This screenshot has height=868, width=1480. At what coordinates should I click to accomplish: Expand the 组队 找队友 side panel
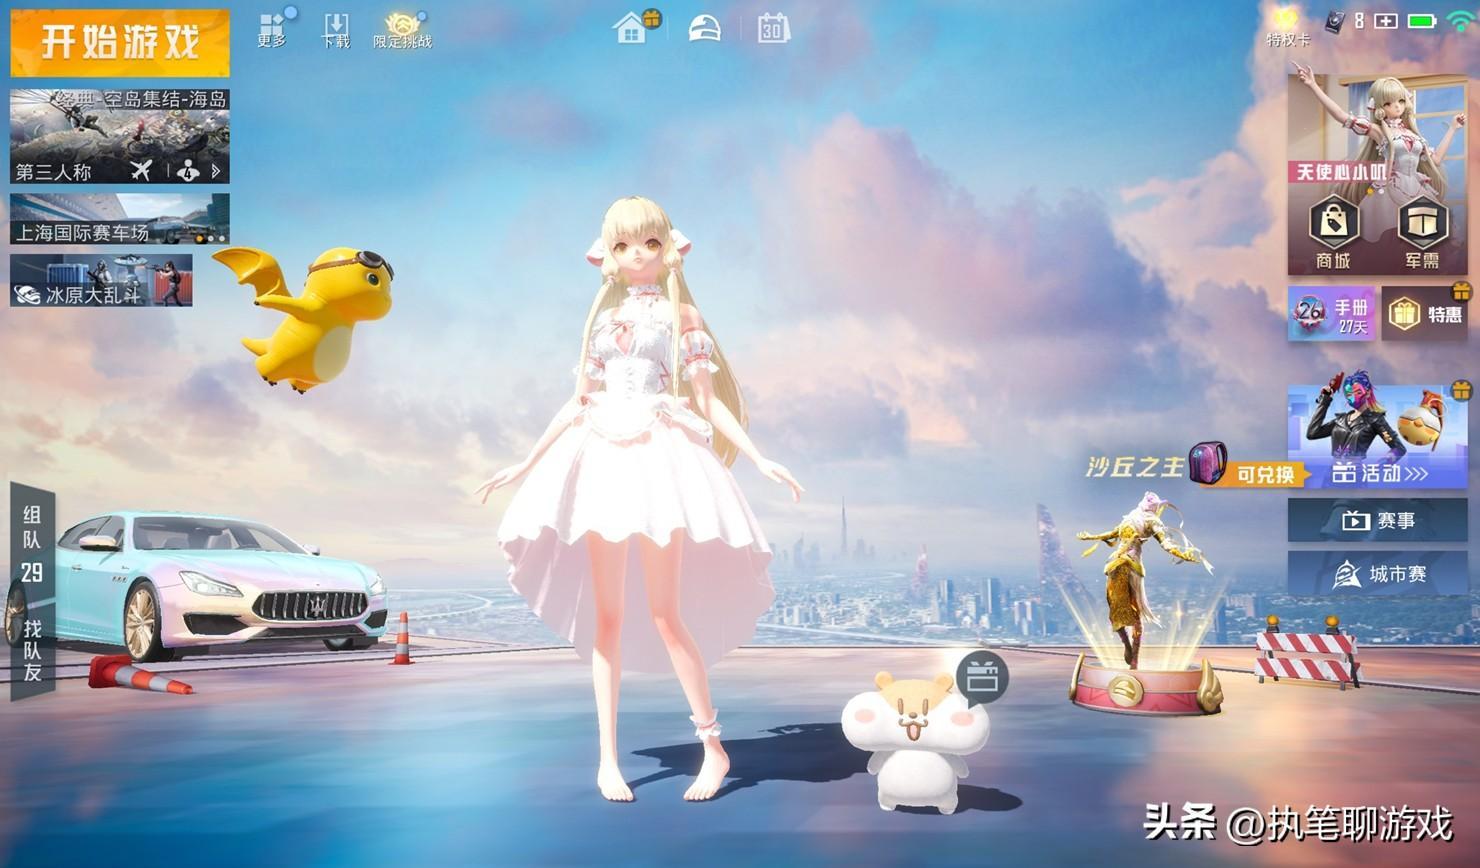click(32, 590)
